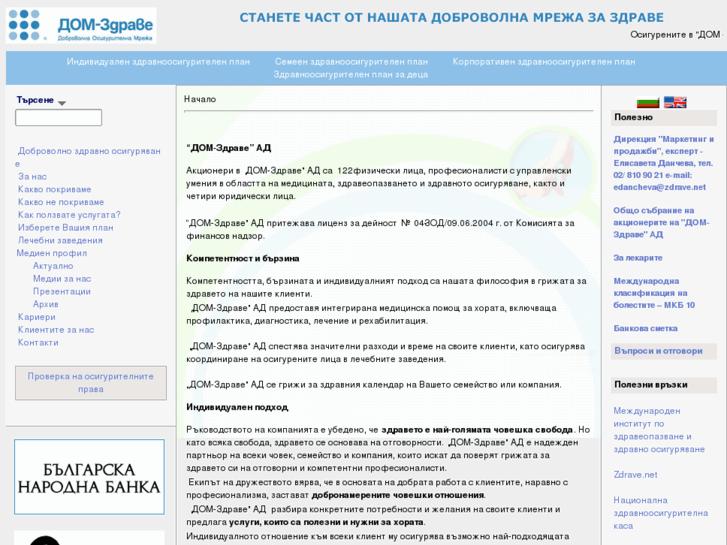
Task: Open Контакти link
Action: (38, 343)
